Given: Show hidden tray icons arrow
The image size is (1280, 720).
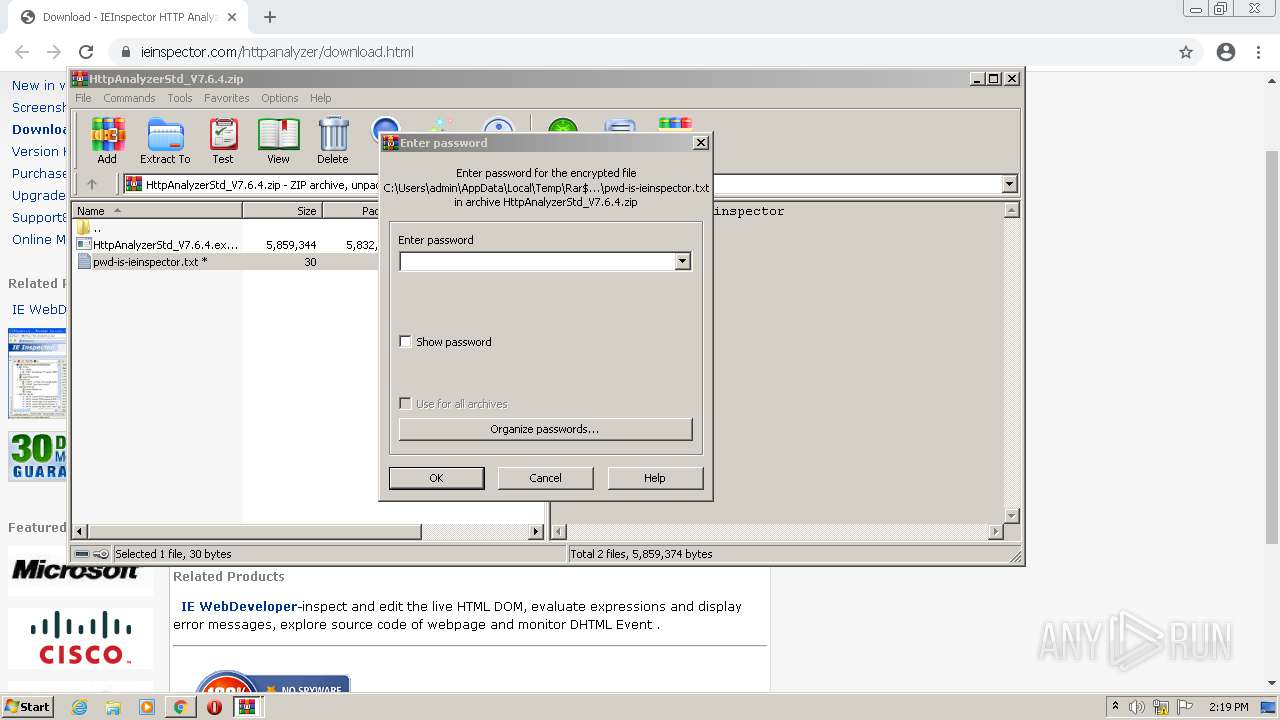Looking at the screenshot, I should point(1116,707).
